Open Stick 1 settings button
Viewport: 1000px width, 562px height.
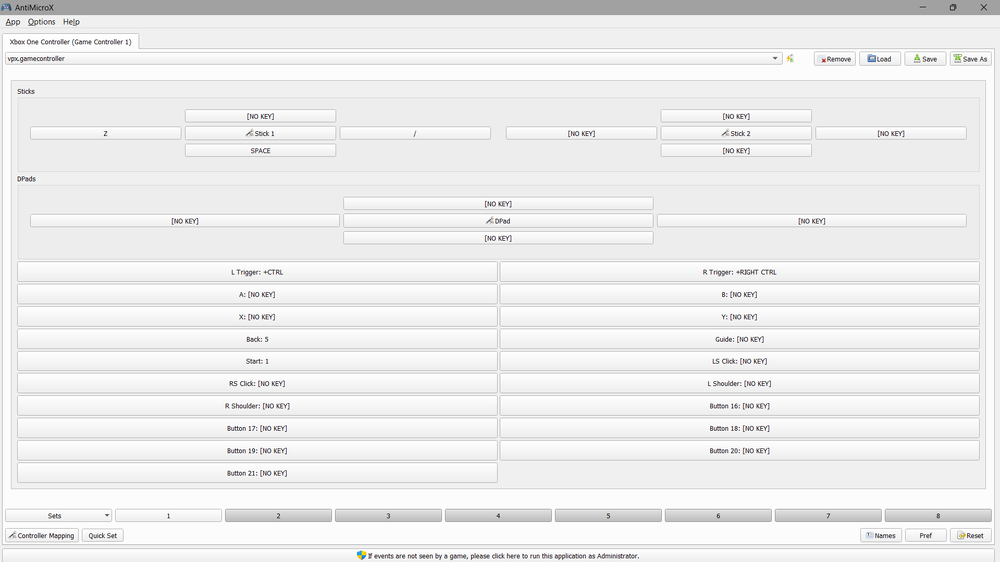[260, 133]
